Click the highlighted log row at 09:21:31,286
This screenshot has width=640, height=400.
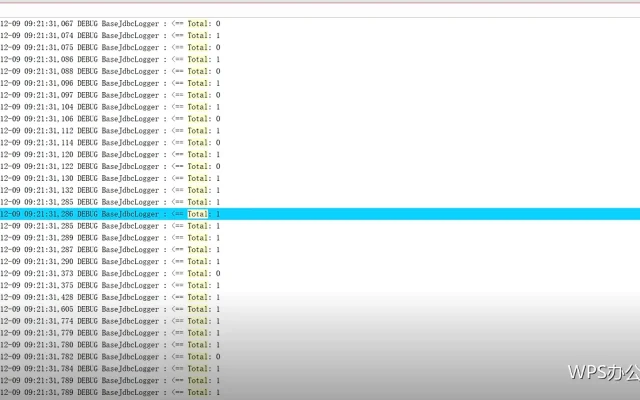[x=320, y=214]
